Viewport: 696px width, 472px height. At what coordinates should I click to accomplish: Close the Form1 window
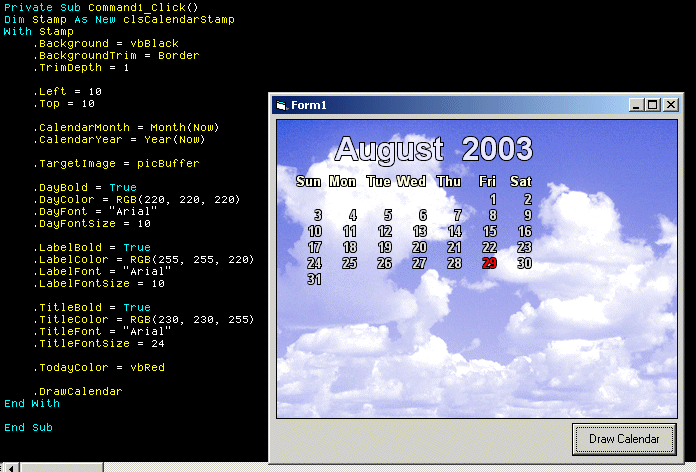click(x=671, y=105)
